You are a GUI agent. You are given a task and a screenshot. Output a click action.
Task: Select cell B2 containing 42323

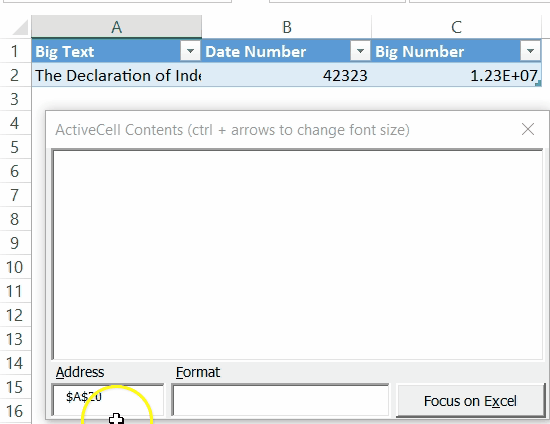[287, 75]
